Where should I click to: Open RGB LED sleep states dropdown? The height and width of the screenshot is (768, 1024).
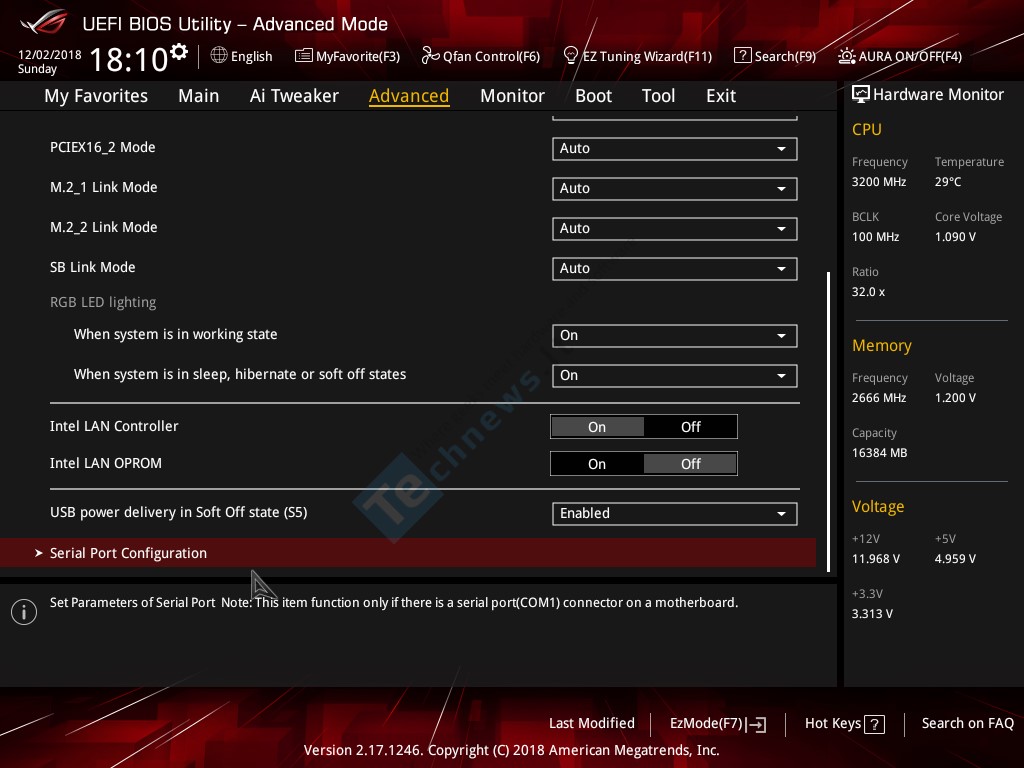coord(675,376)
